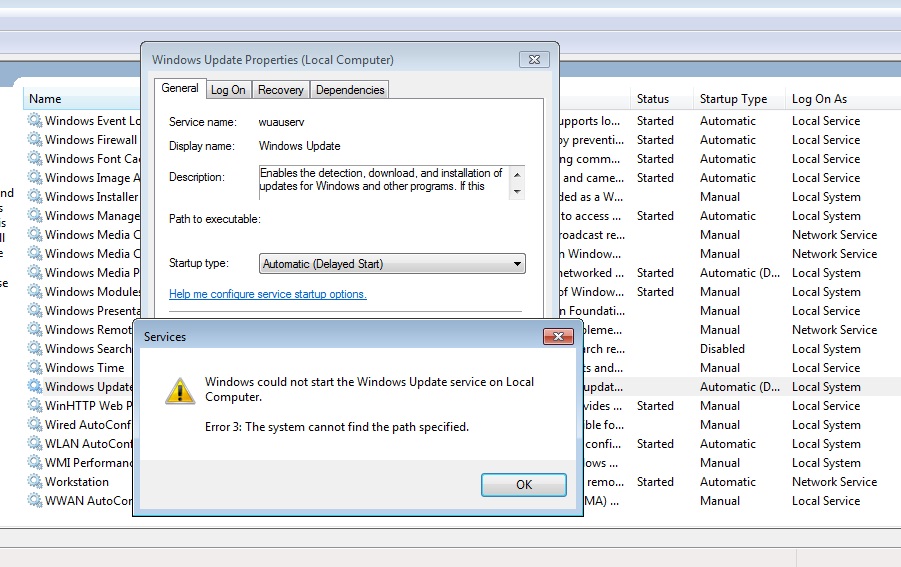Select the Windows Firewall service name
901x567 pixels.
91,140
